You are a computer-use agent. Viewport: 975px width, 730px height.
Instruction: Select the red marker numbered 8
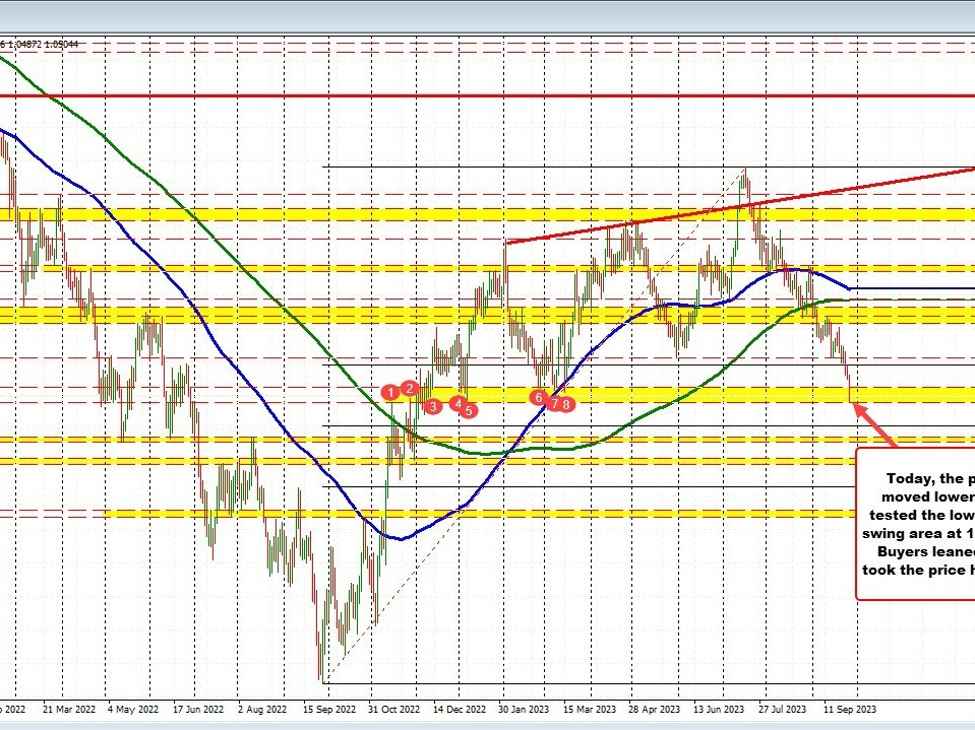pos(567,404)
